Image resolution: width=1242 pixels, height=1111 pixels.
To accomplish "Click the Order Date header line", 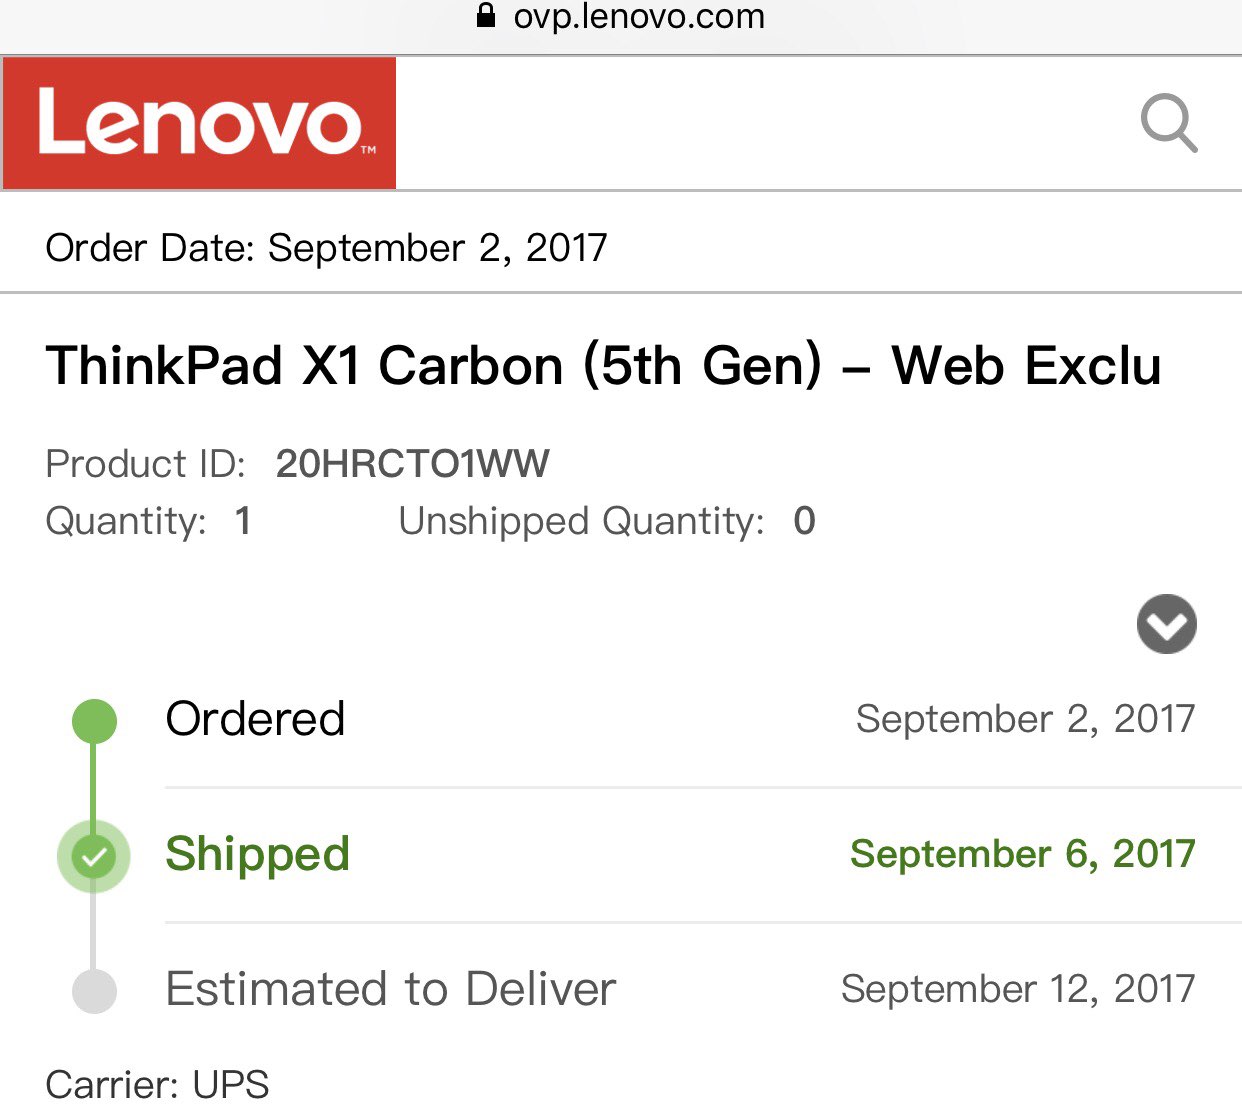I will pyautogui.click(x=326, y=248).
